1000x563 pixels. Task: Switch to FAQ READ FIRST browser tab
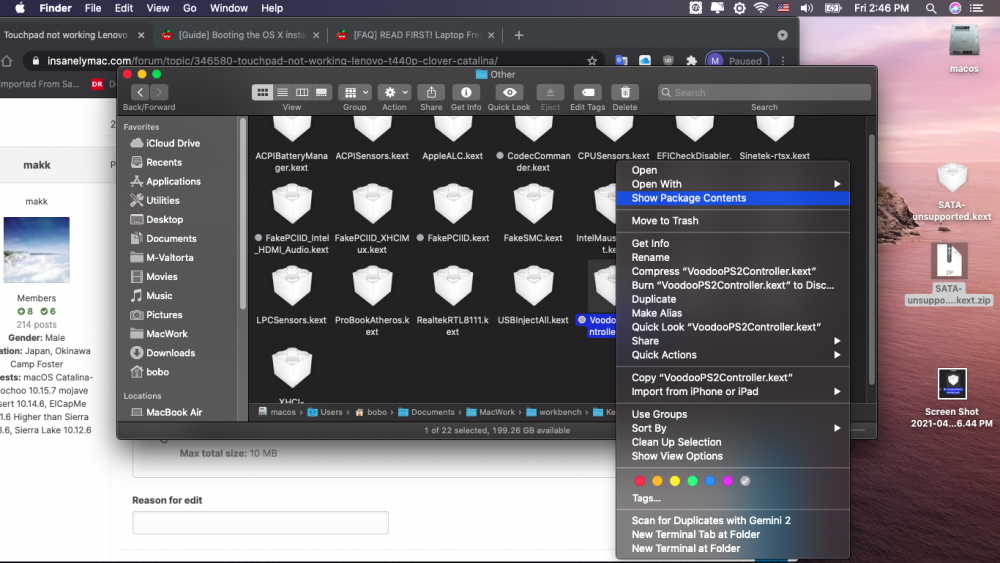[x=416, y=35]
